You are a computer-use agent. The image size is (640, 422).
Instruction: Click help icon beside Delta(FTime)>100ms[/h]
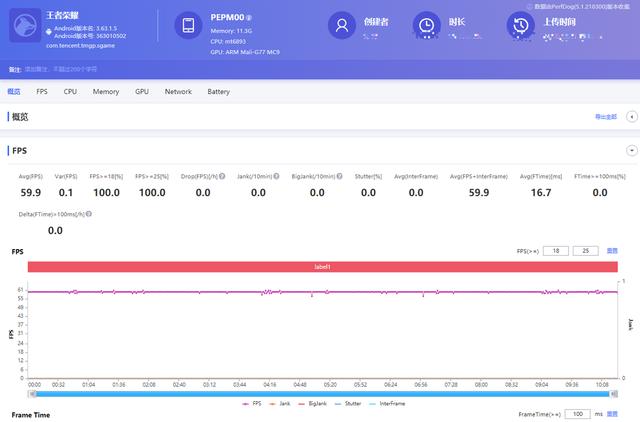pos(89,214)
